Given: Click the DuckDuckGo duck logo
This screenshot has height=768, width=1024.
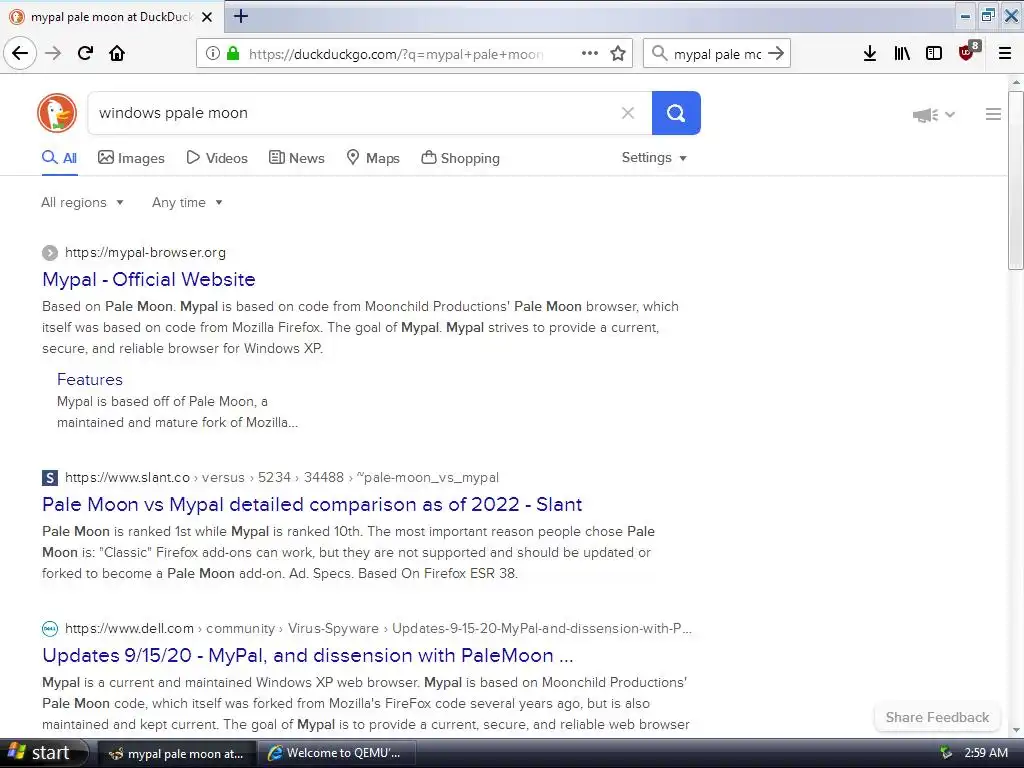Looking at the screenshot, I should pos(57,113).
